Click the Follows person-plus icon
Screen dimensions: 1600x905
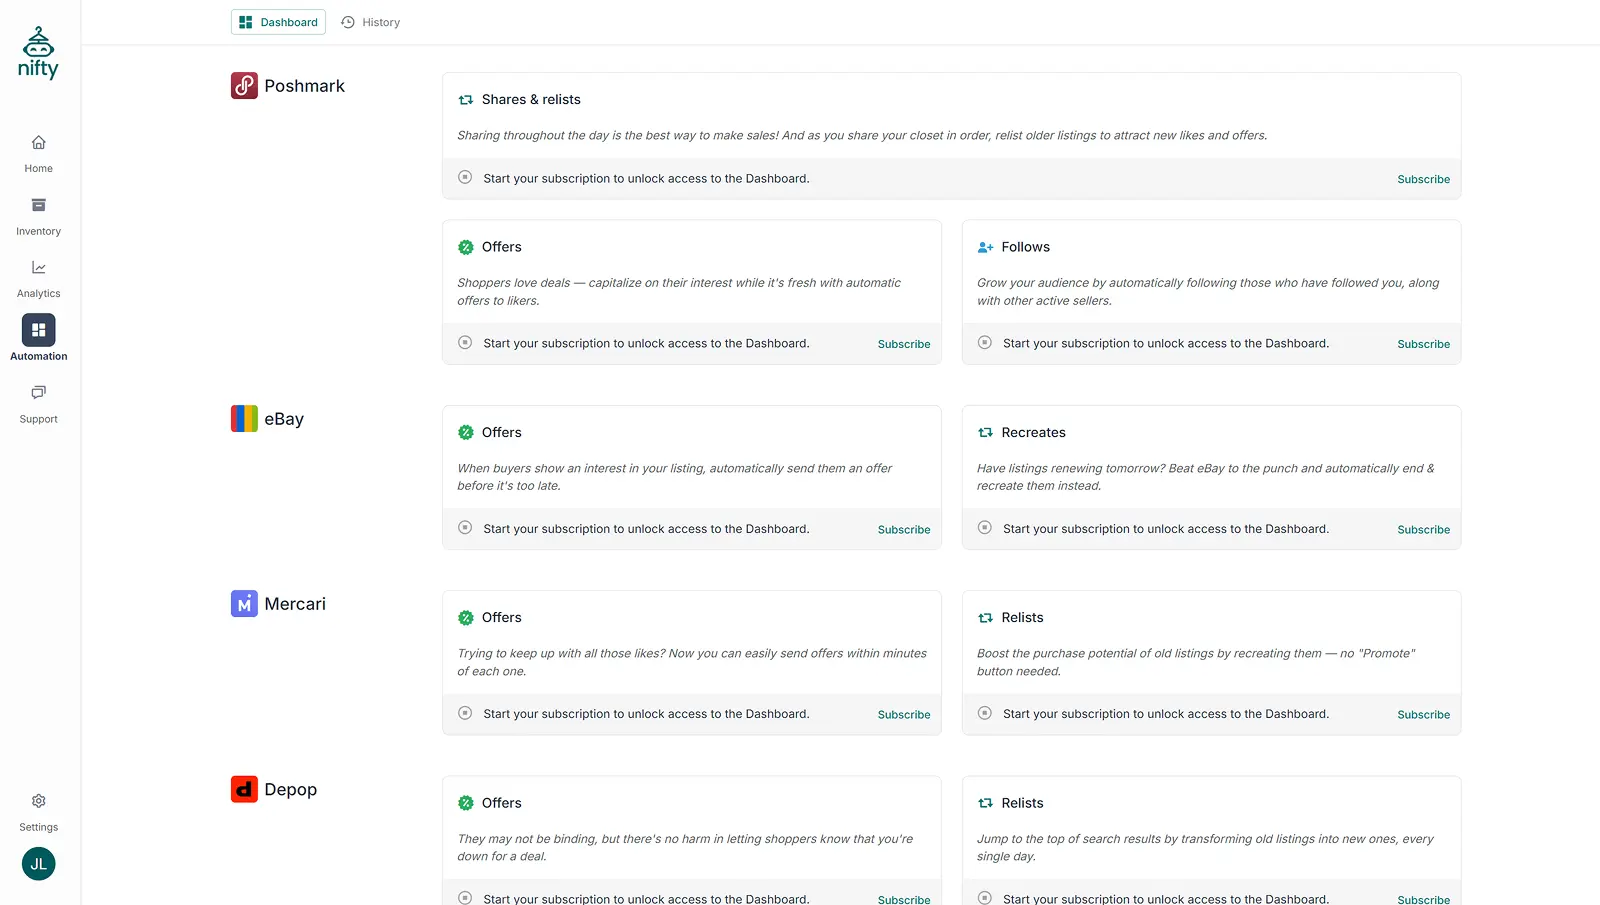click(x=985, y=247)
